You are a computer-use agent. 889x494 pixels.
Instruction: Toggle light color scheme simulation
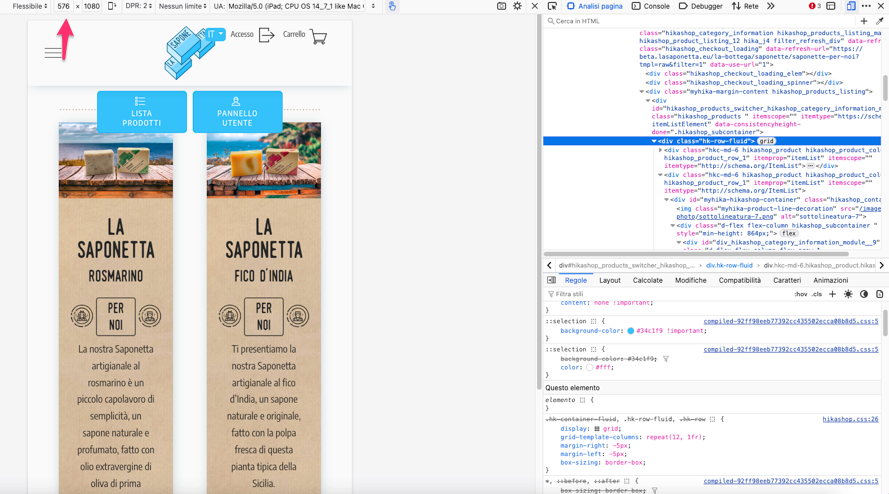[848, 294]
